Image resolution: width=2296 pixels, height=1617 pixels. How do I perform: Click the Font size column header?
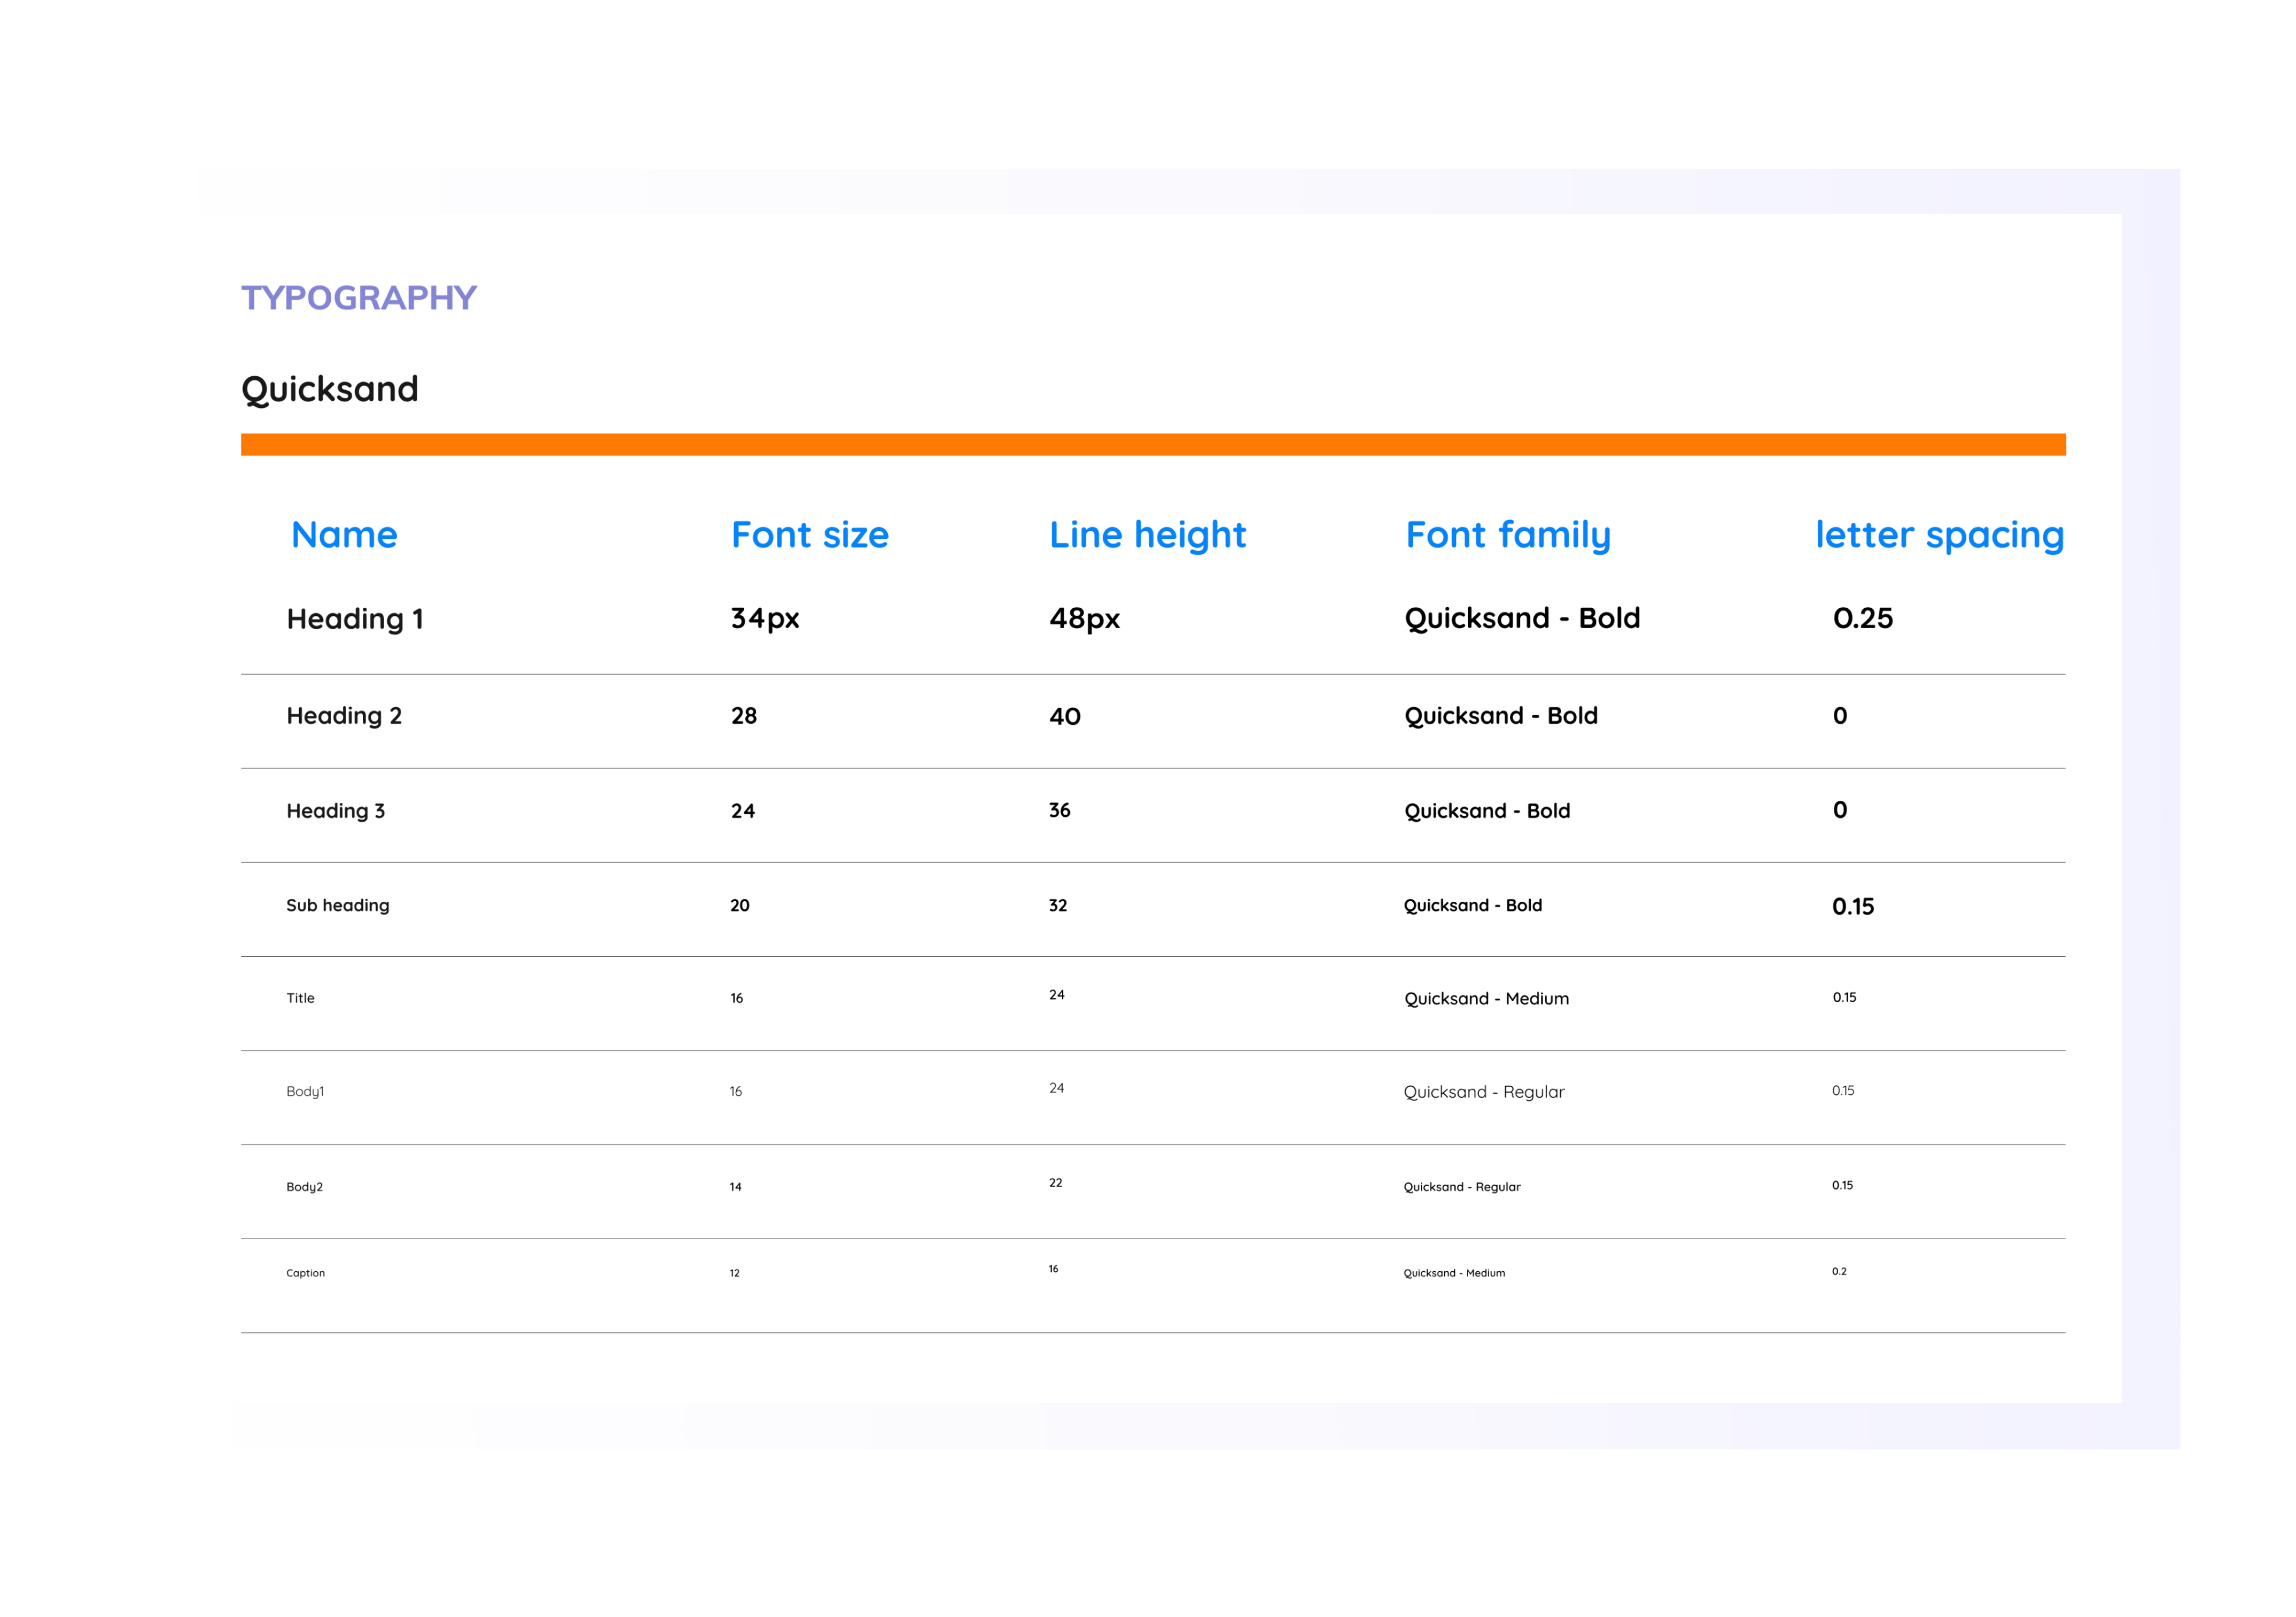809,535
